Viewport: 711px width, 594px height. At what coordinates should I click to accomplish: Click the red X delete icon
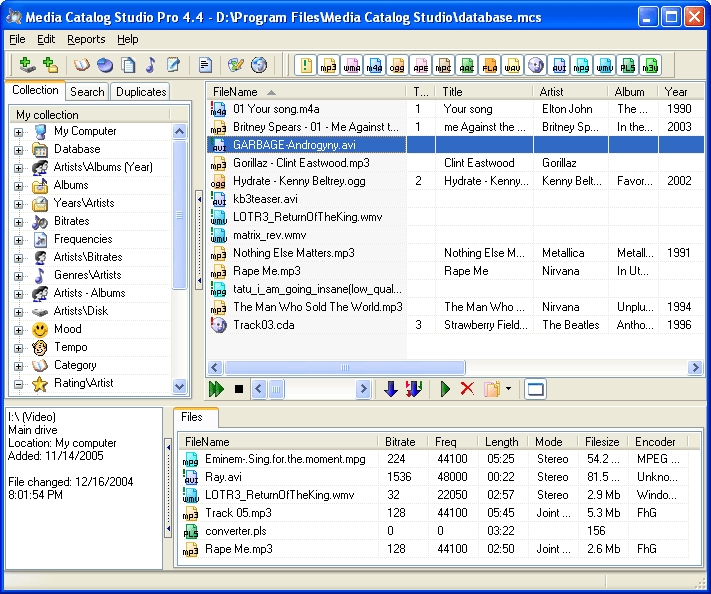467,389
